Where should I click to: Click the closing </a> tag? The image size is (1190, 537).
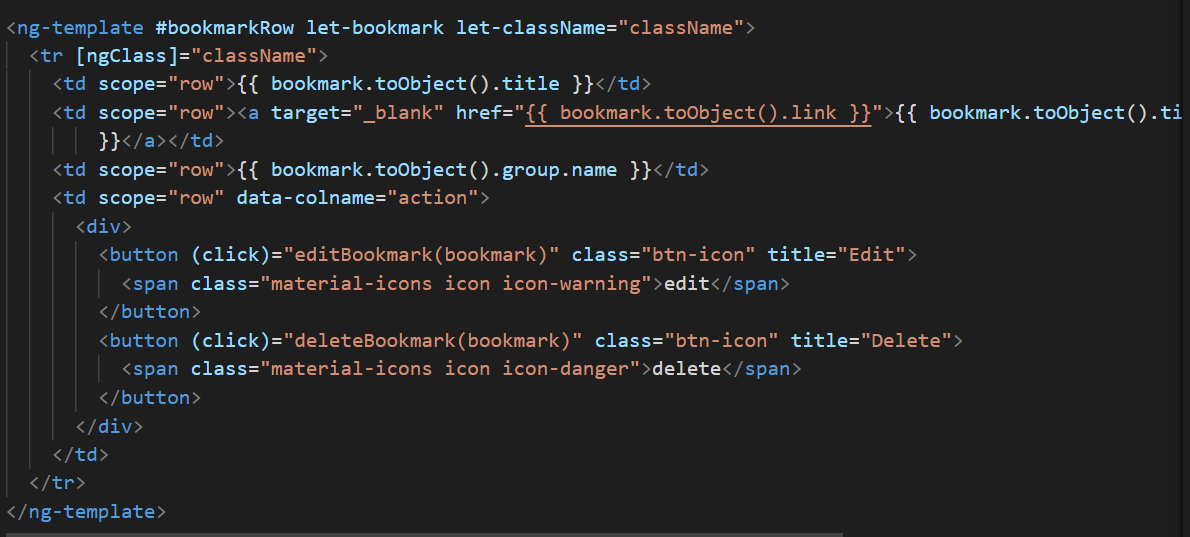pos(144,141)
